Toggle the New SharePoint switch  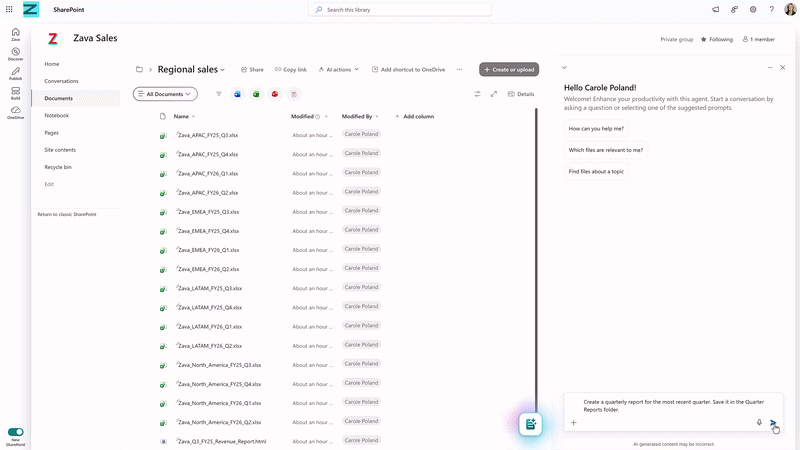pos(15,432)
